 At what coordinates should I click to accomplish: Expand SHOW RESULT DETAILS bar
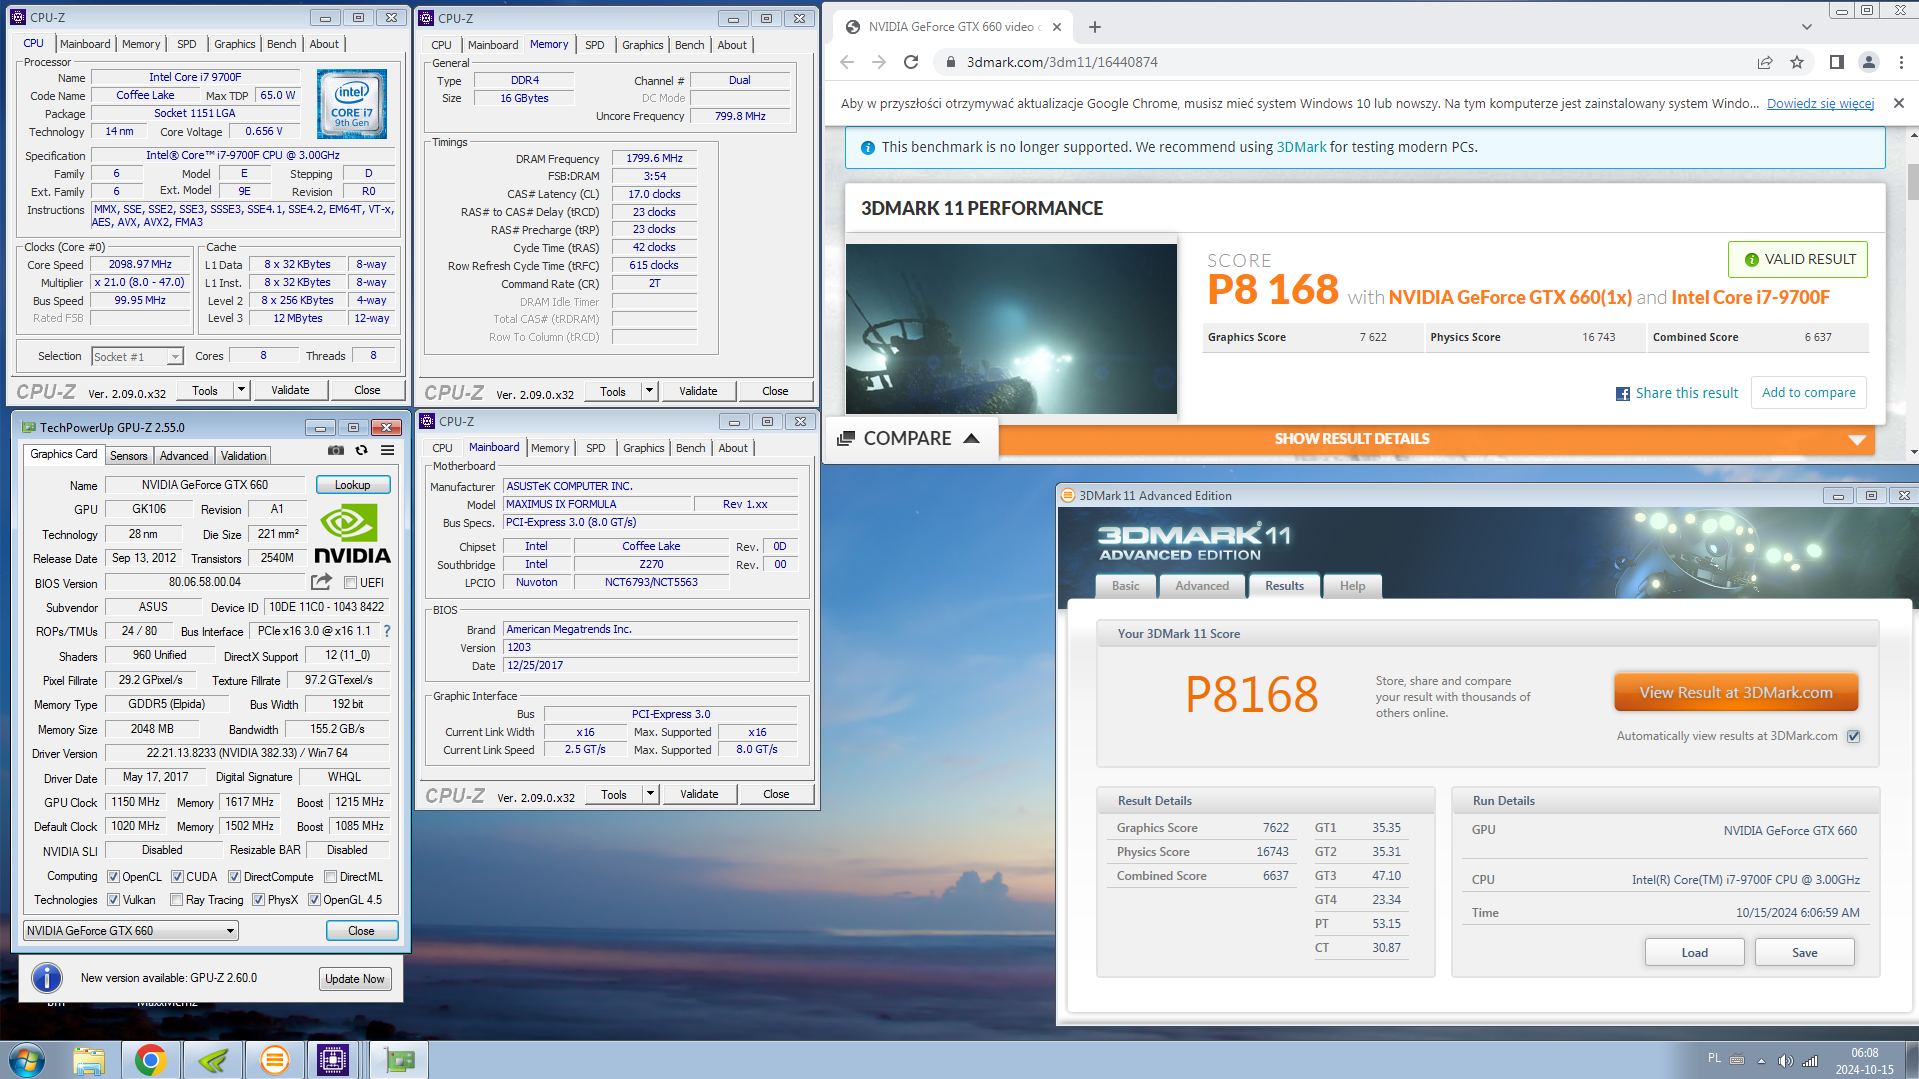tap(1436, 439)
